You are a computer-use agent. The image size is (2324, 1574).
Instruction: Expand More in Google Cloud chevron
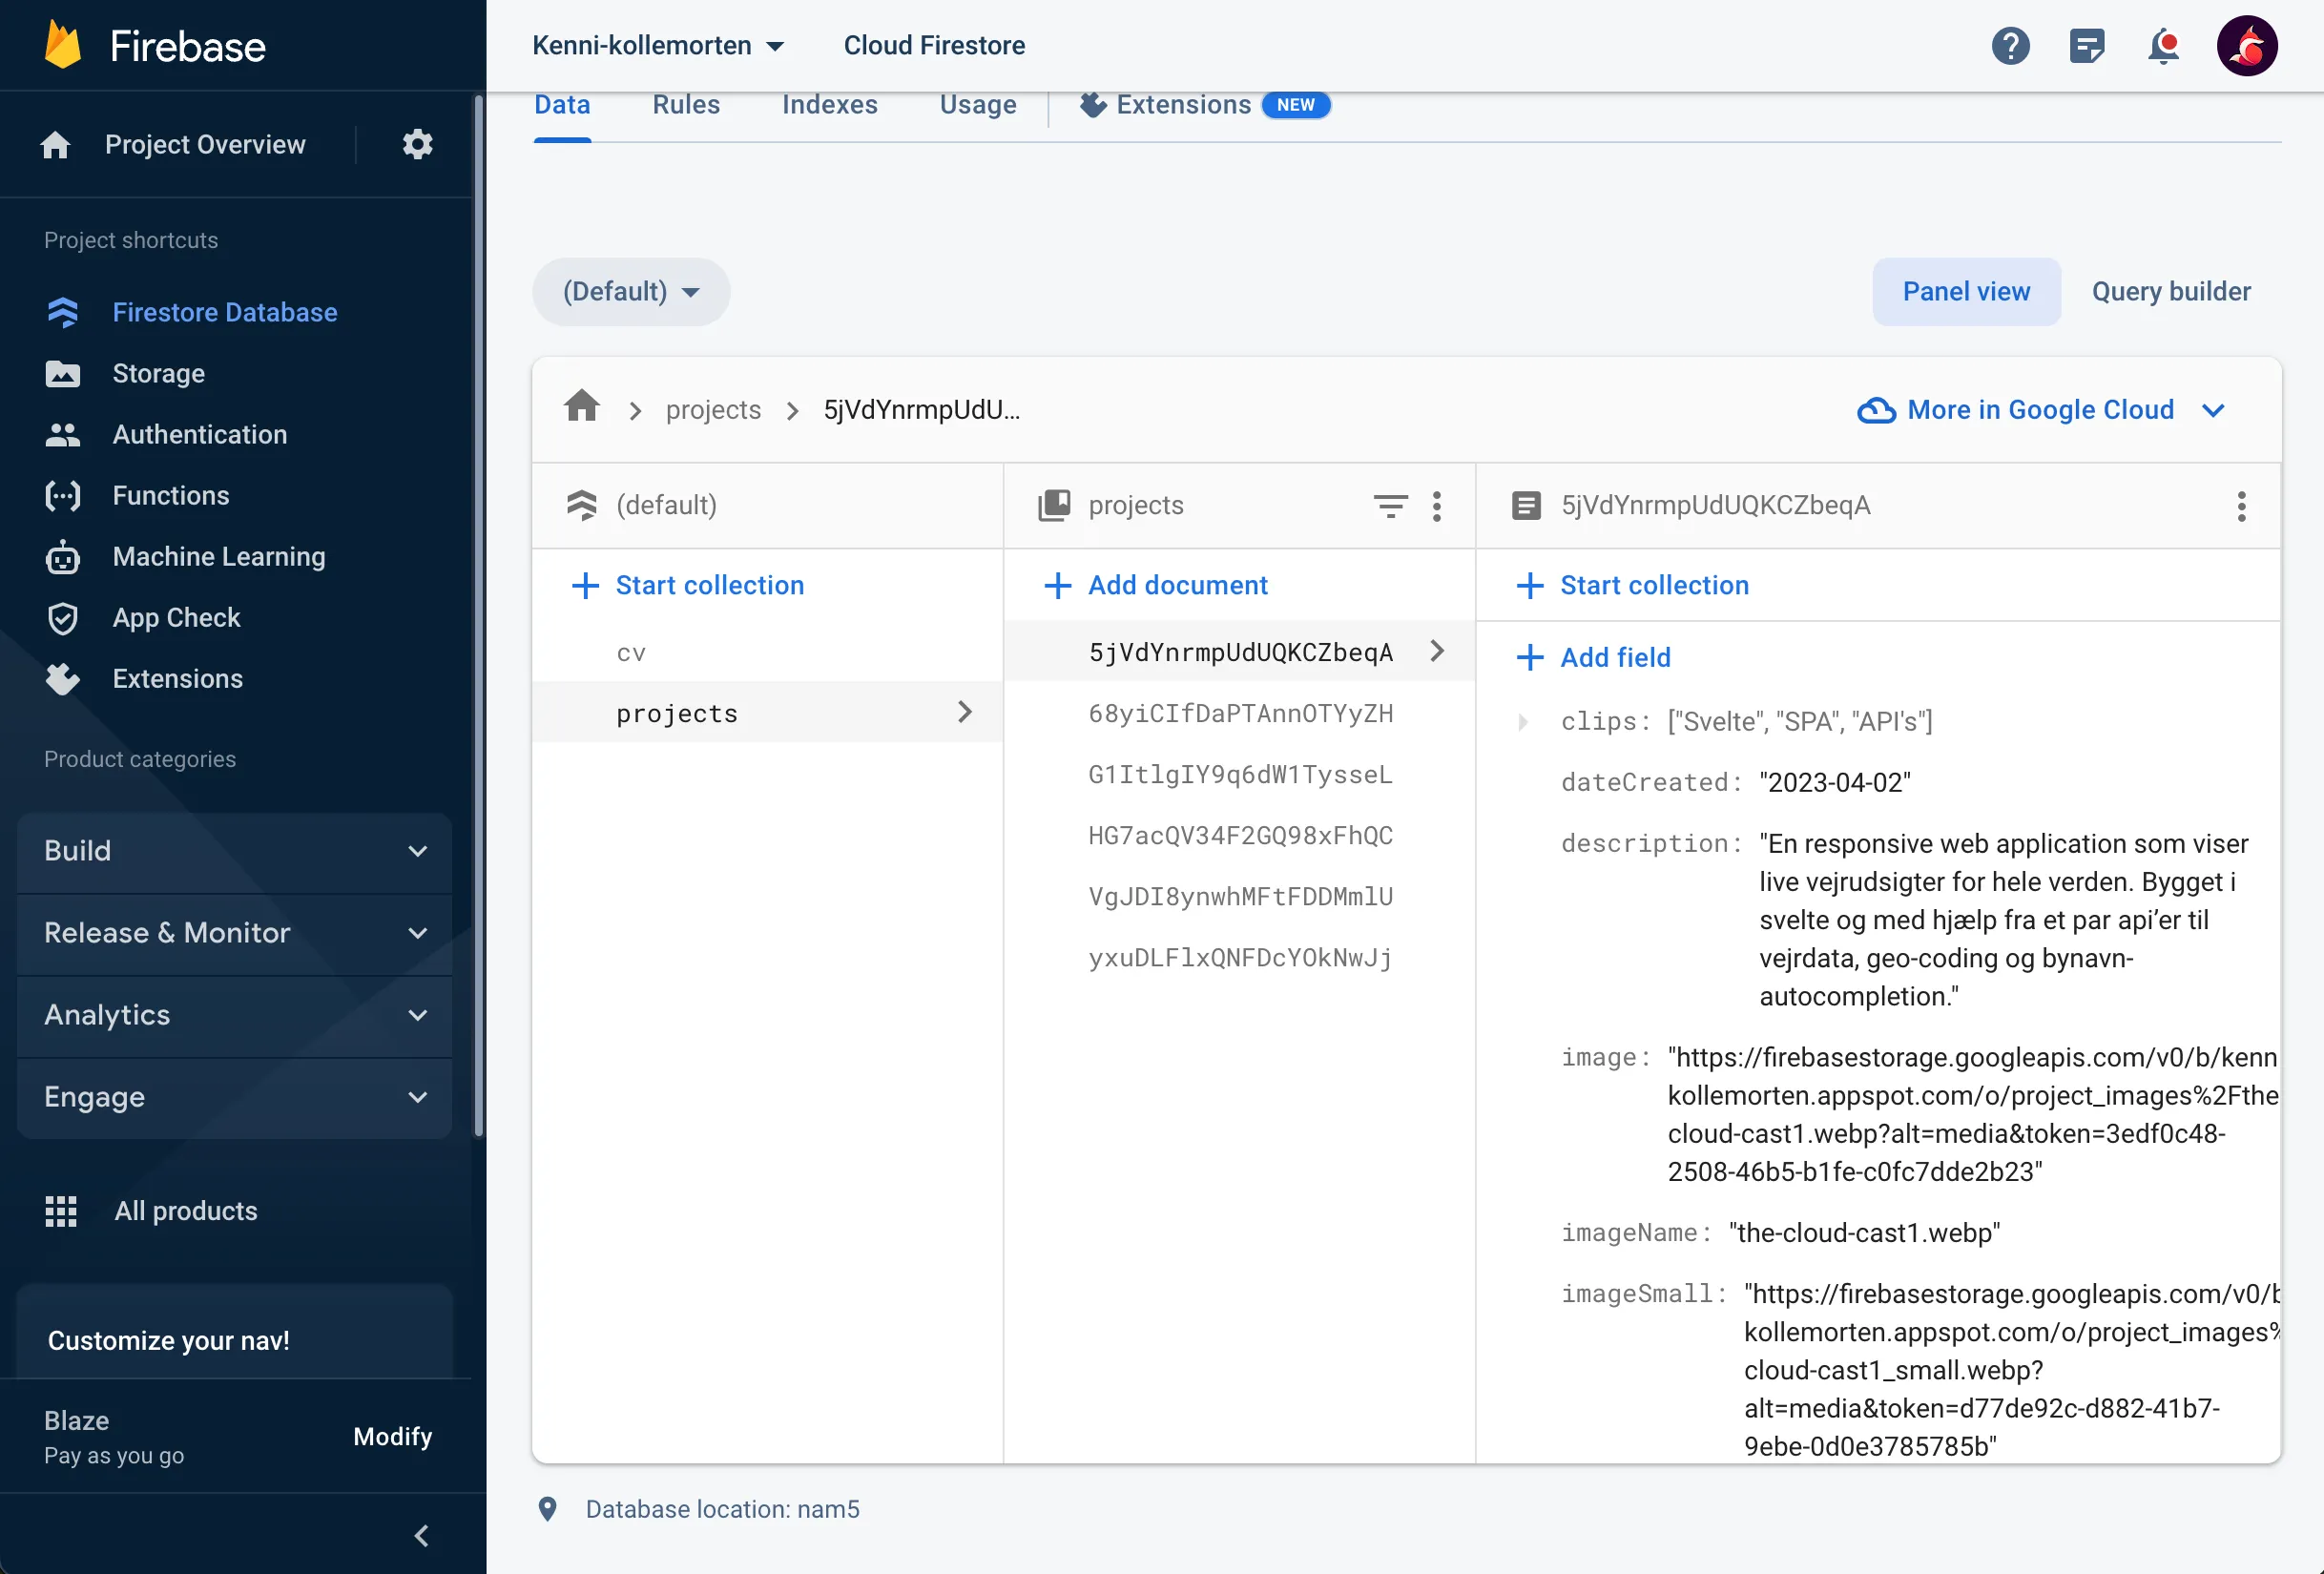point(2213,410)
